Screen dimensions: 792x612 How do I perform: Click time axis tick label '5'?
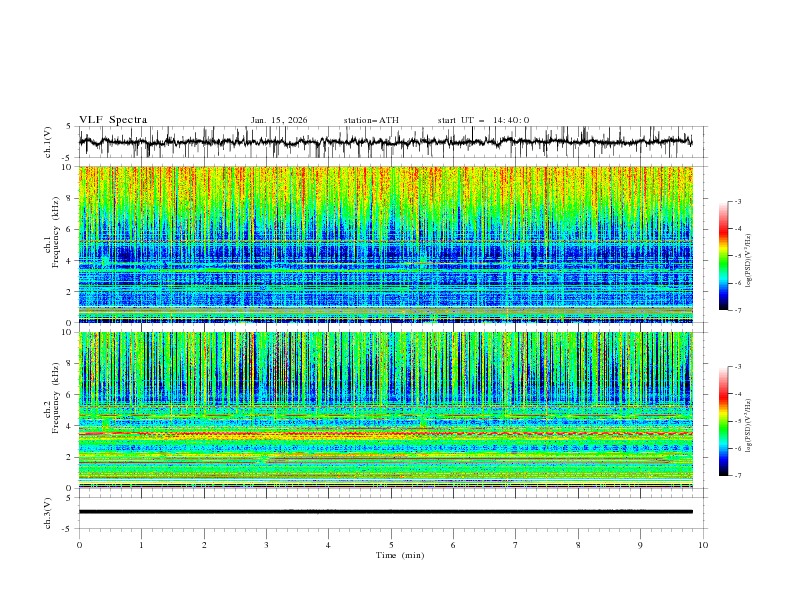coord(391,545)
